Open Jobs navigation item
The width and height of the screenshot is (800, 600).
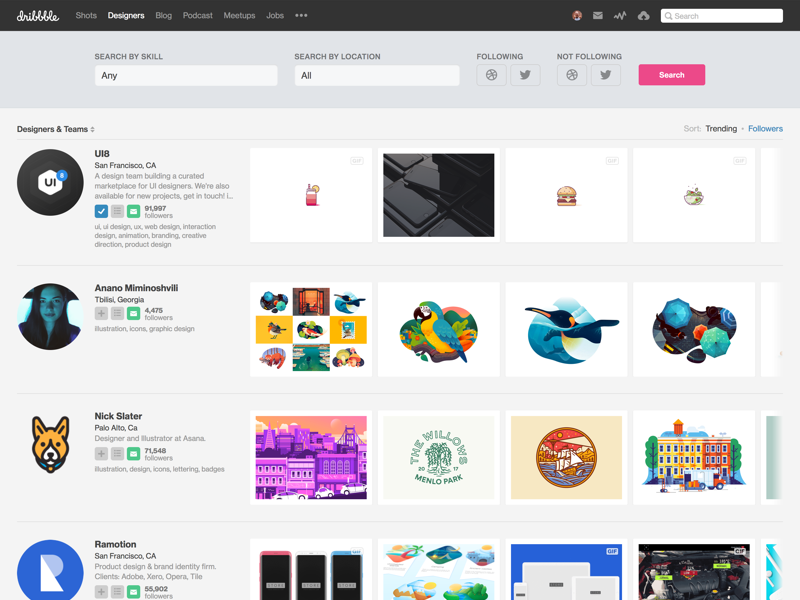[275, 15]
